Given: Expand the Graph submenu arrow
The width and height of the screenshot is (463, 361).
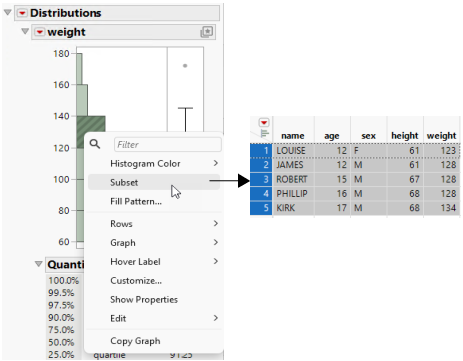Looking at the screenshot, I should click(216, 242).
